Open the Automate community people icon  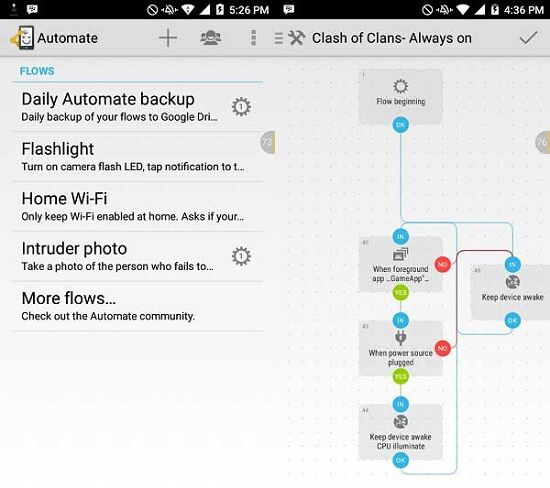(210, 38)
